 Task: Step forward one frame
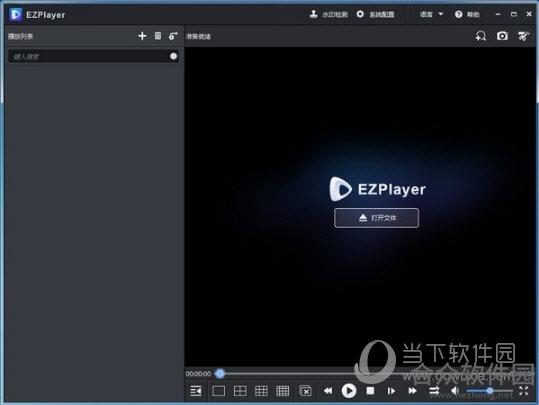(x=391, y=391)
